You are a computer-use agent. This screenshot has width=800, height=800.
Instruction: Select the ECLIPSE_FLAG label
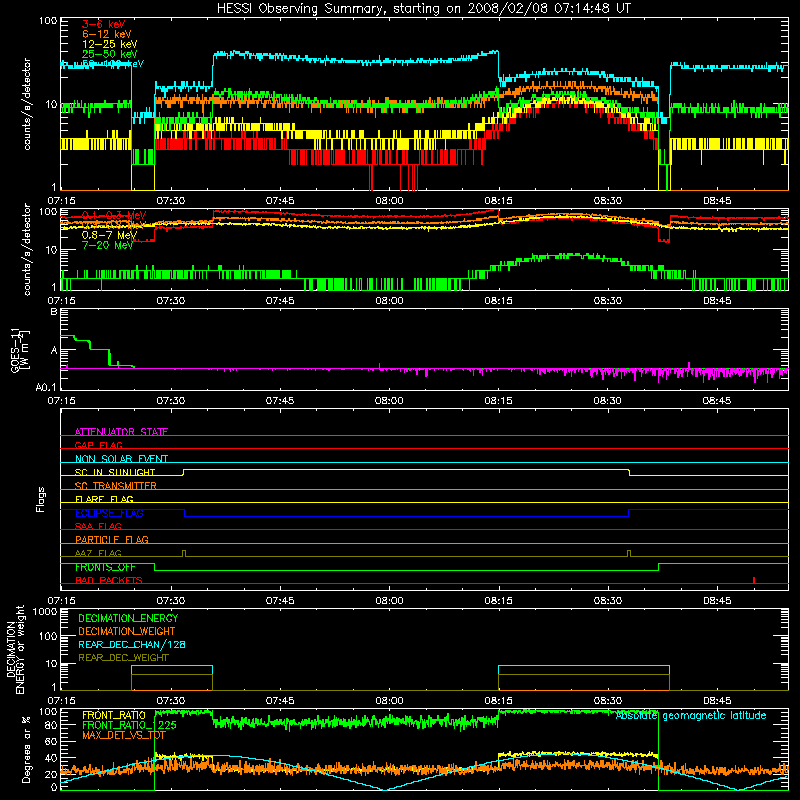click(109, 513)
